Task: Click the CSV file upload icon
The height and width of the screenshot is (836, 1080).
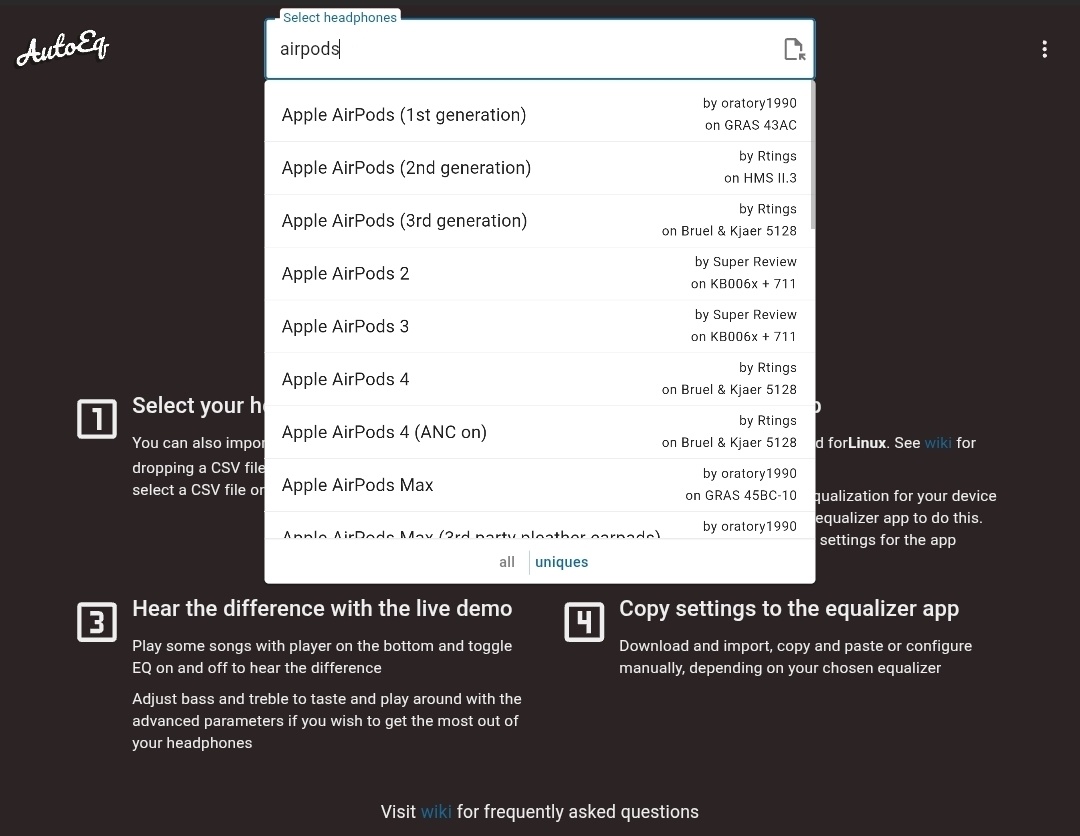Action: pyautogui.click(x=794, y=49)
